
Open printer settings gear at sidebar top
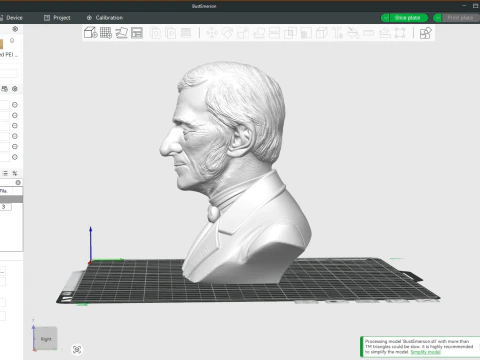(15, 29)
